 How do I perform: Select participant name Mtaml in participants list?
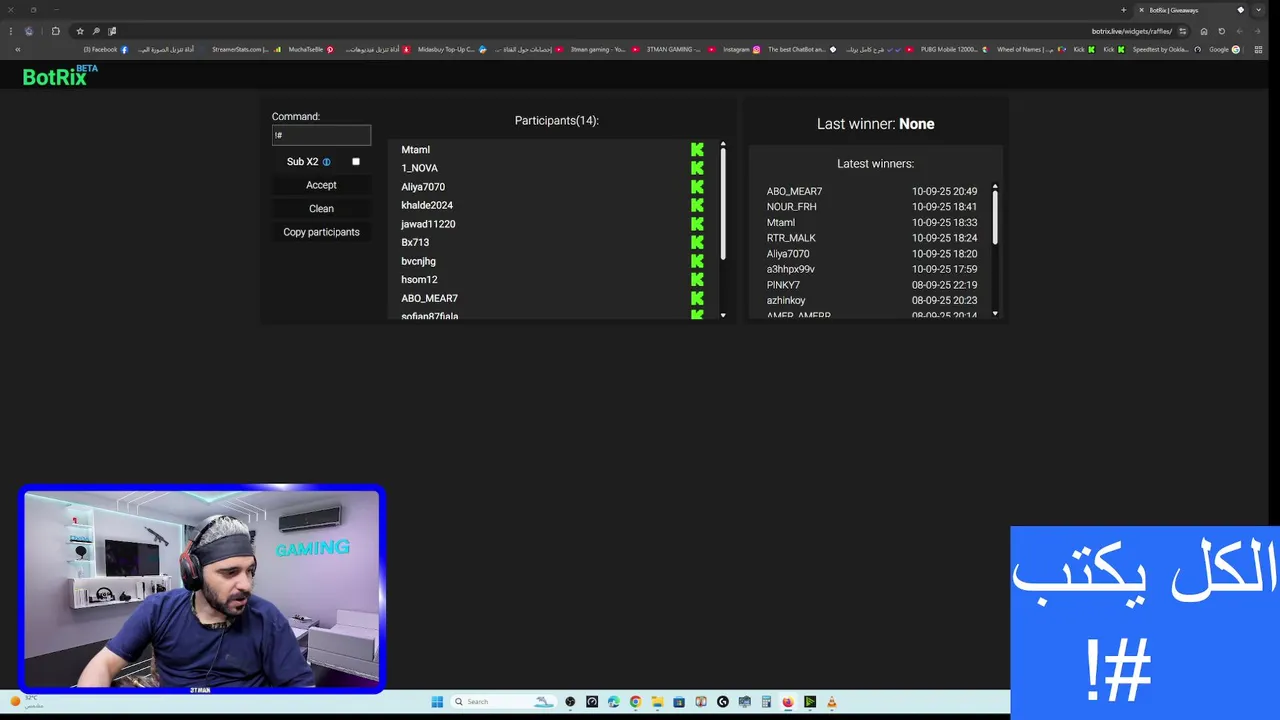click(x=415, y=150)
